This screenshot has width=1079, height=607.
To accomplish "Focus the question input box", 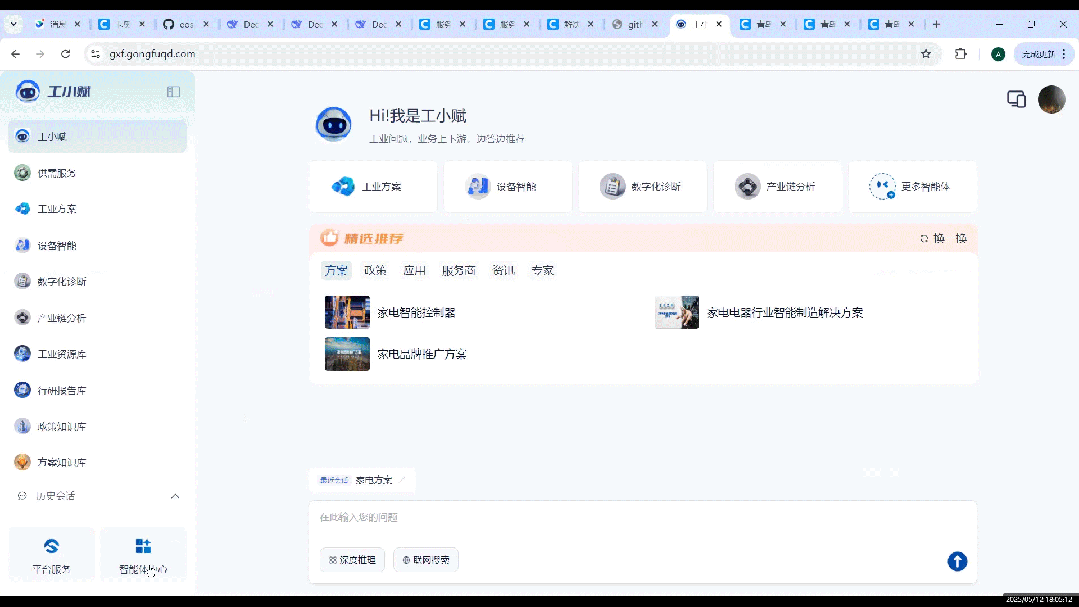I will click(643, 518).
